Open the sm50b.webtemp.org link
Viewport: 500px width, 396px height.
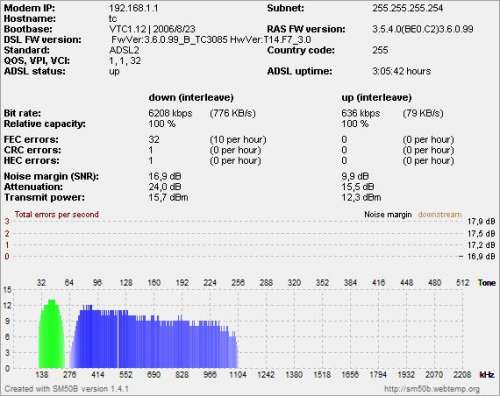pos(432,389)
